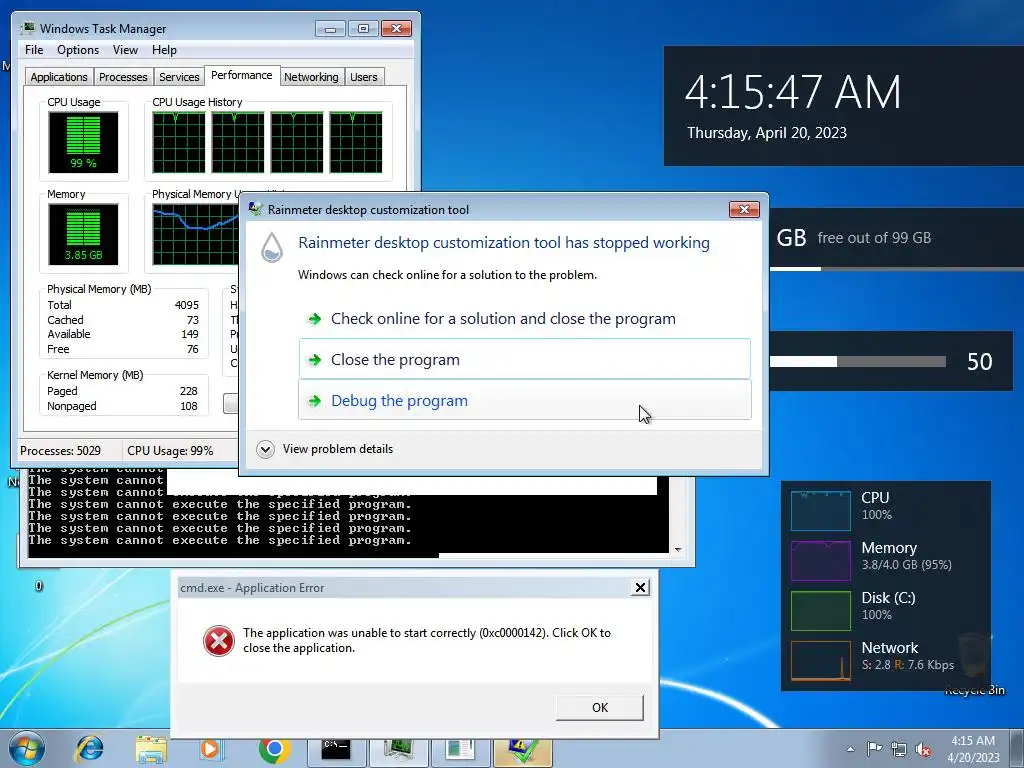This screenshot has width=1024, height=768.
Task: Open the Action Center flag in tray
Action: pos(874,748)
